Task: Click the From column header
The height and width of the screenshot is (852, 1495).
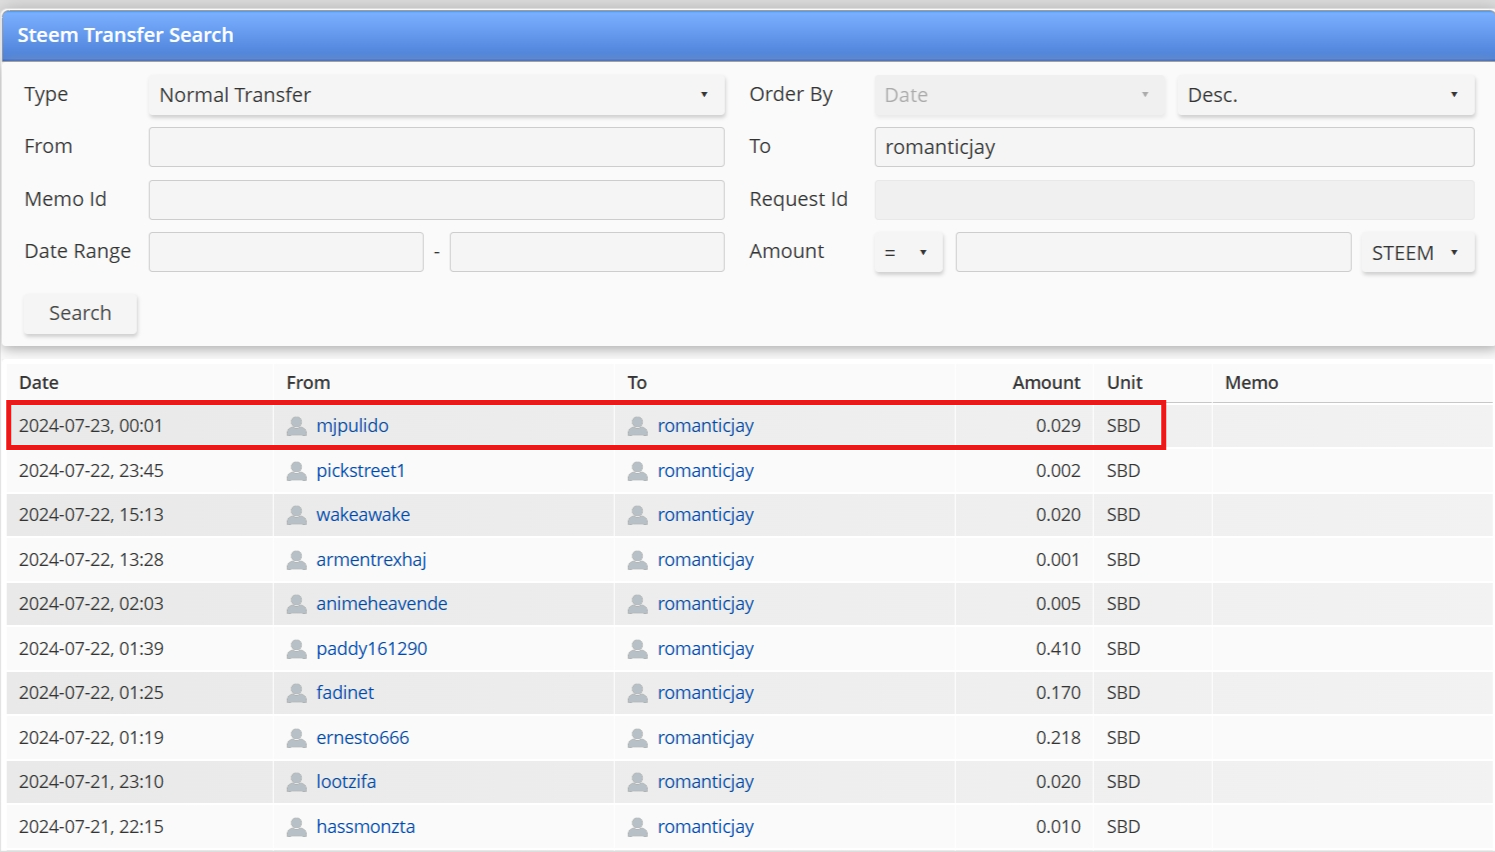Action: [x=308, y=383]
